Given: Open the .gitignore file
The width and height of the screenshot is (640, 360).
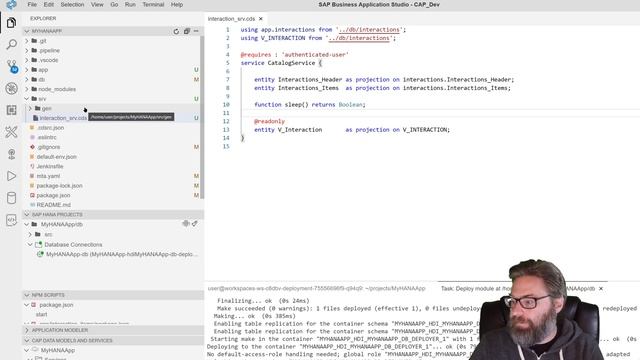Looking at the screenshot, I should click(48, 147).
